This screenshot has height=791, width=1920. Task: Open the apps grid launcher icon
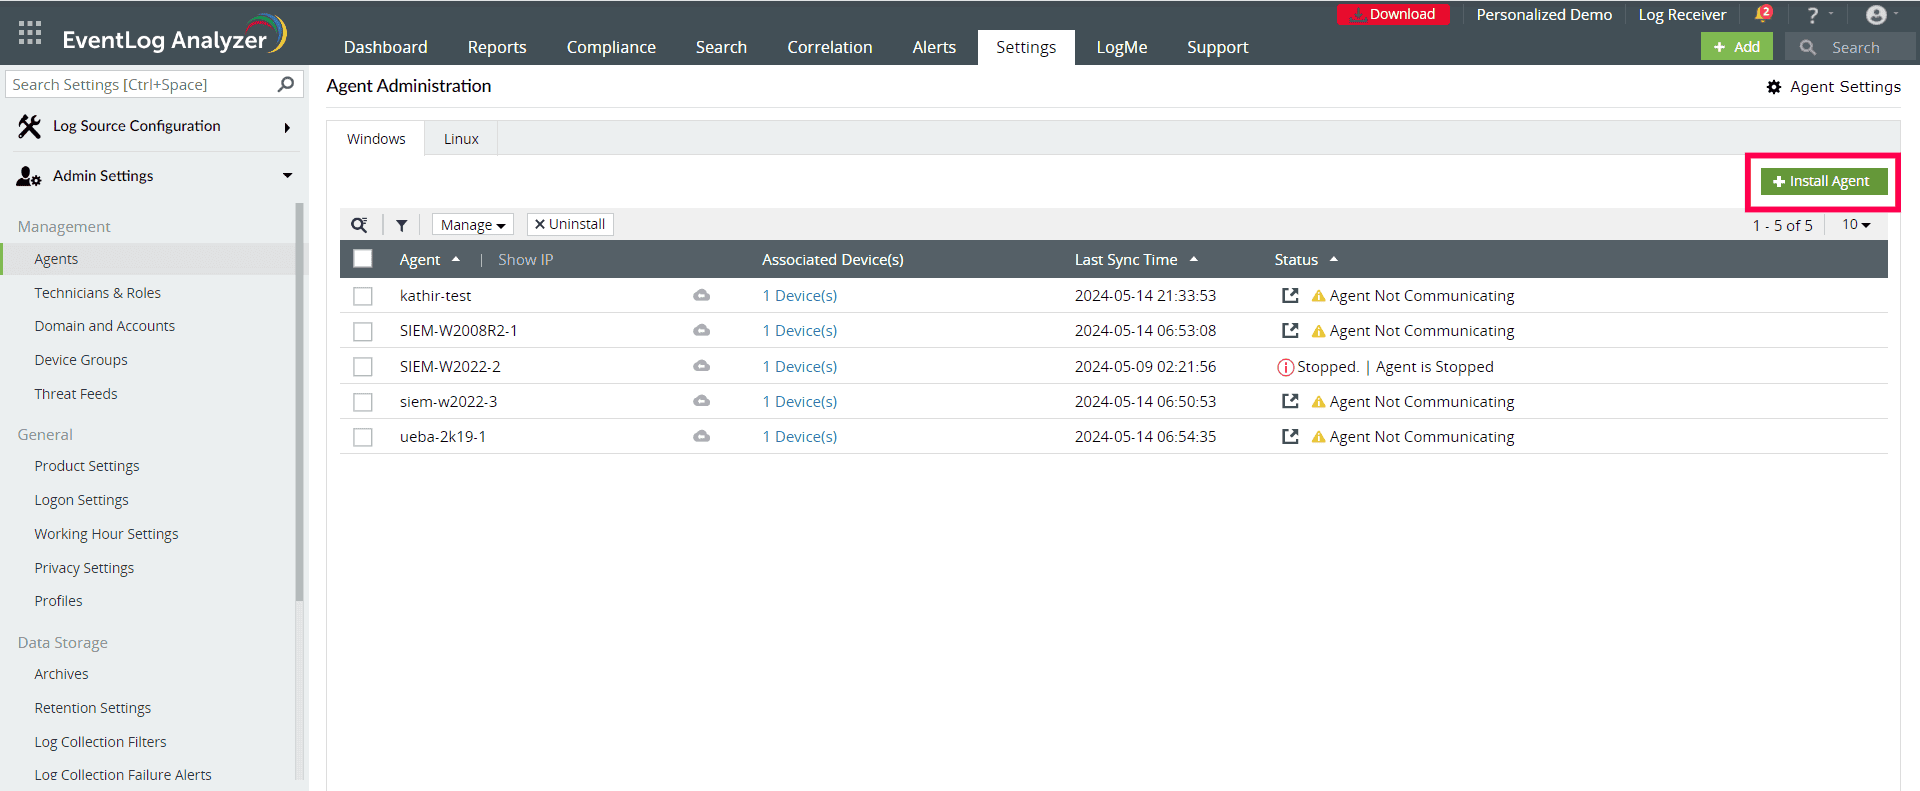(30, 33)
